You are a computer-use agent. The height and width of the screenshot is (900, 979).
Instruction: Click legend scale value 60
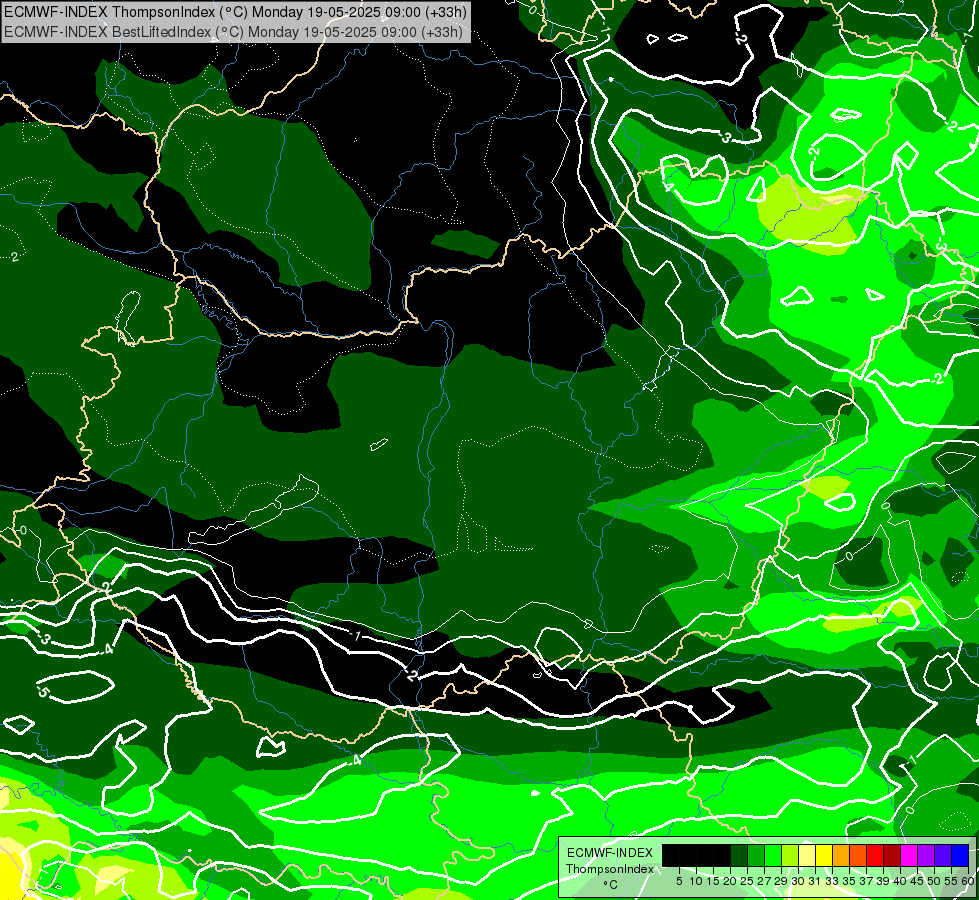pos(967,881)
